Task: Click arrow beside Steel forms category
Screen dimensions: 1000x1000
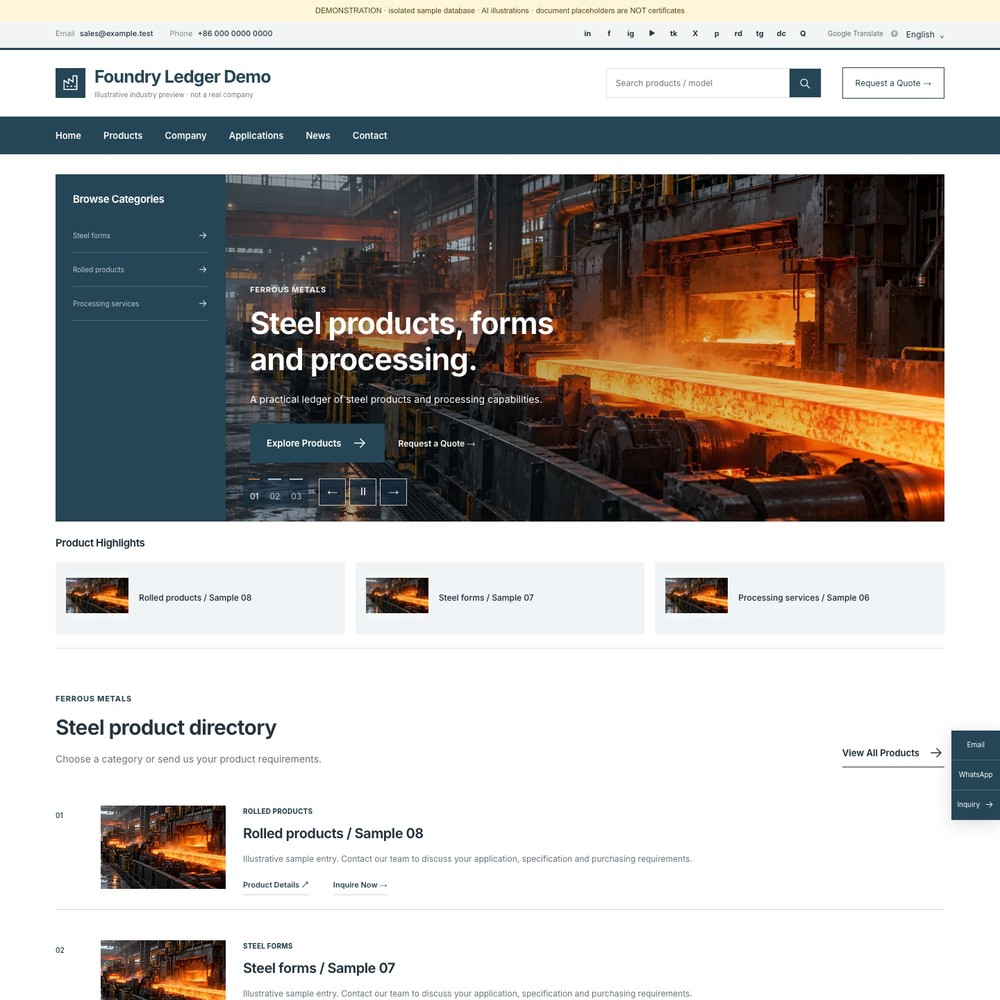Action: tap(203, 235)
